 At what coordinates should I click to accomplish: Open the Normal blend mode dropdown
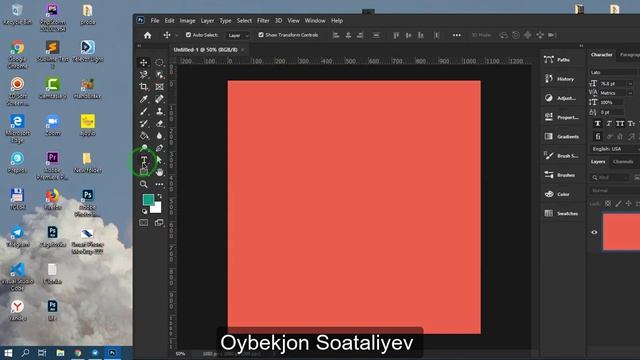click(x=614, y=191)
